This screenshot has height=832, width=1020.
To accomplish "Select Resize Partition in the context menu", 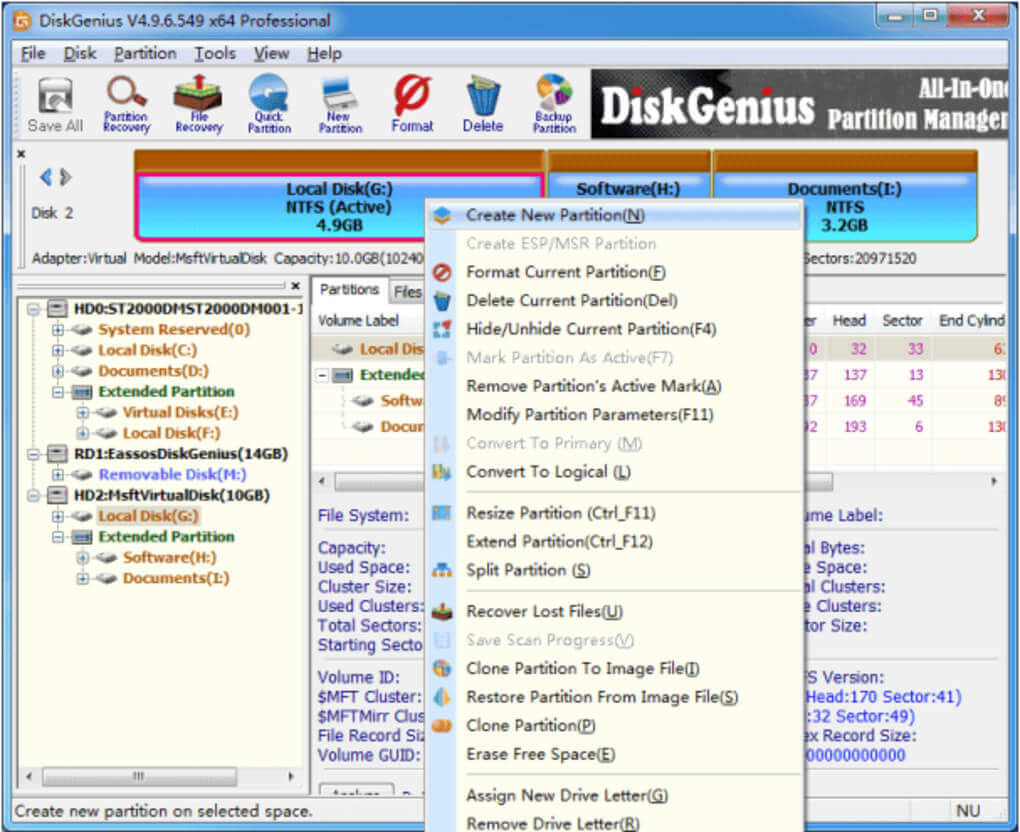I will (x=558, y=512).
